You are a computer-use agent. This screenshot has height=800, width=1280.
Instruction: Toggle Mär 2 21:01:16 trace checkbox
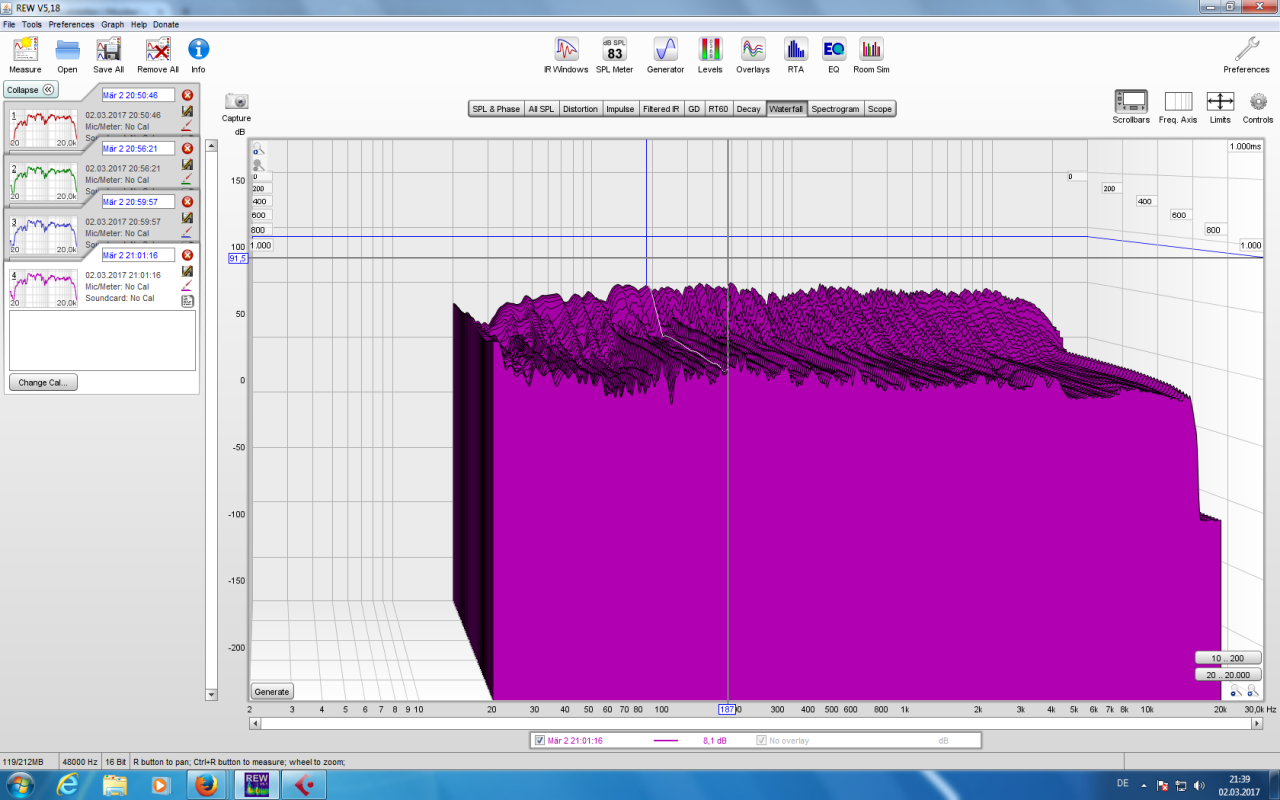[x=540, y=741]
